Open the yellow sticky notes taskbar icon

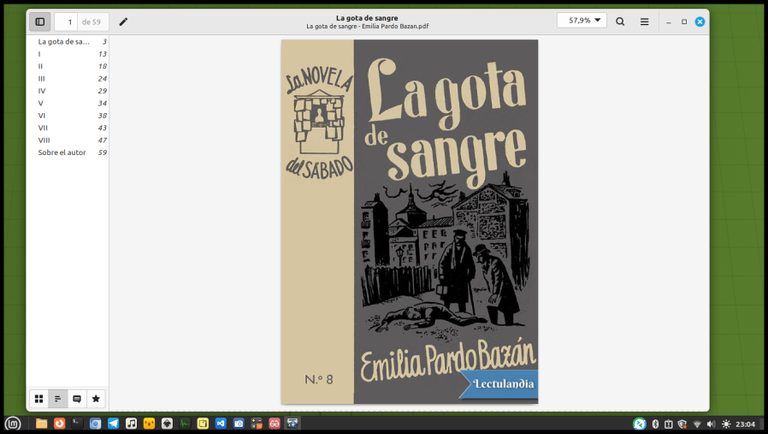tap(203, 423)
